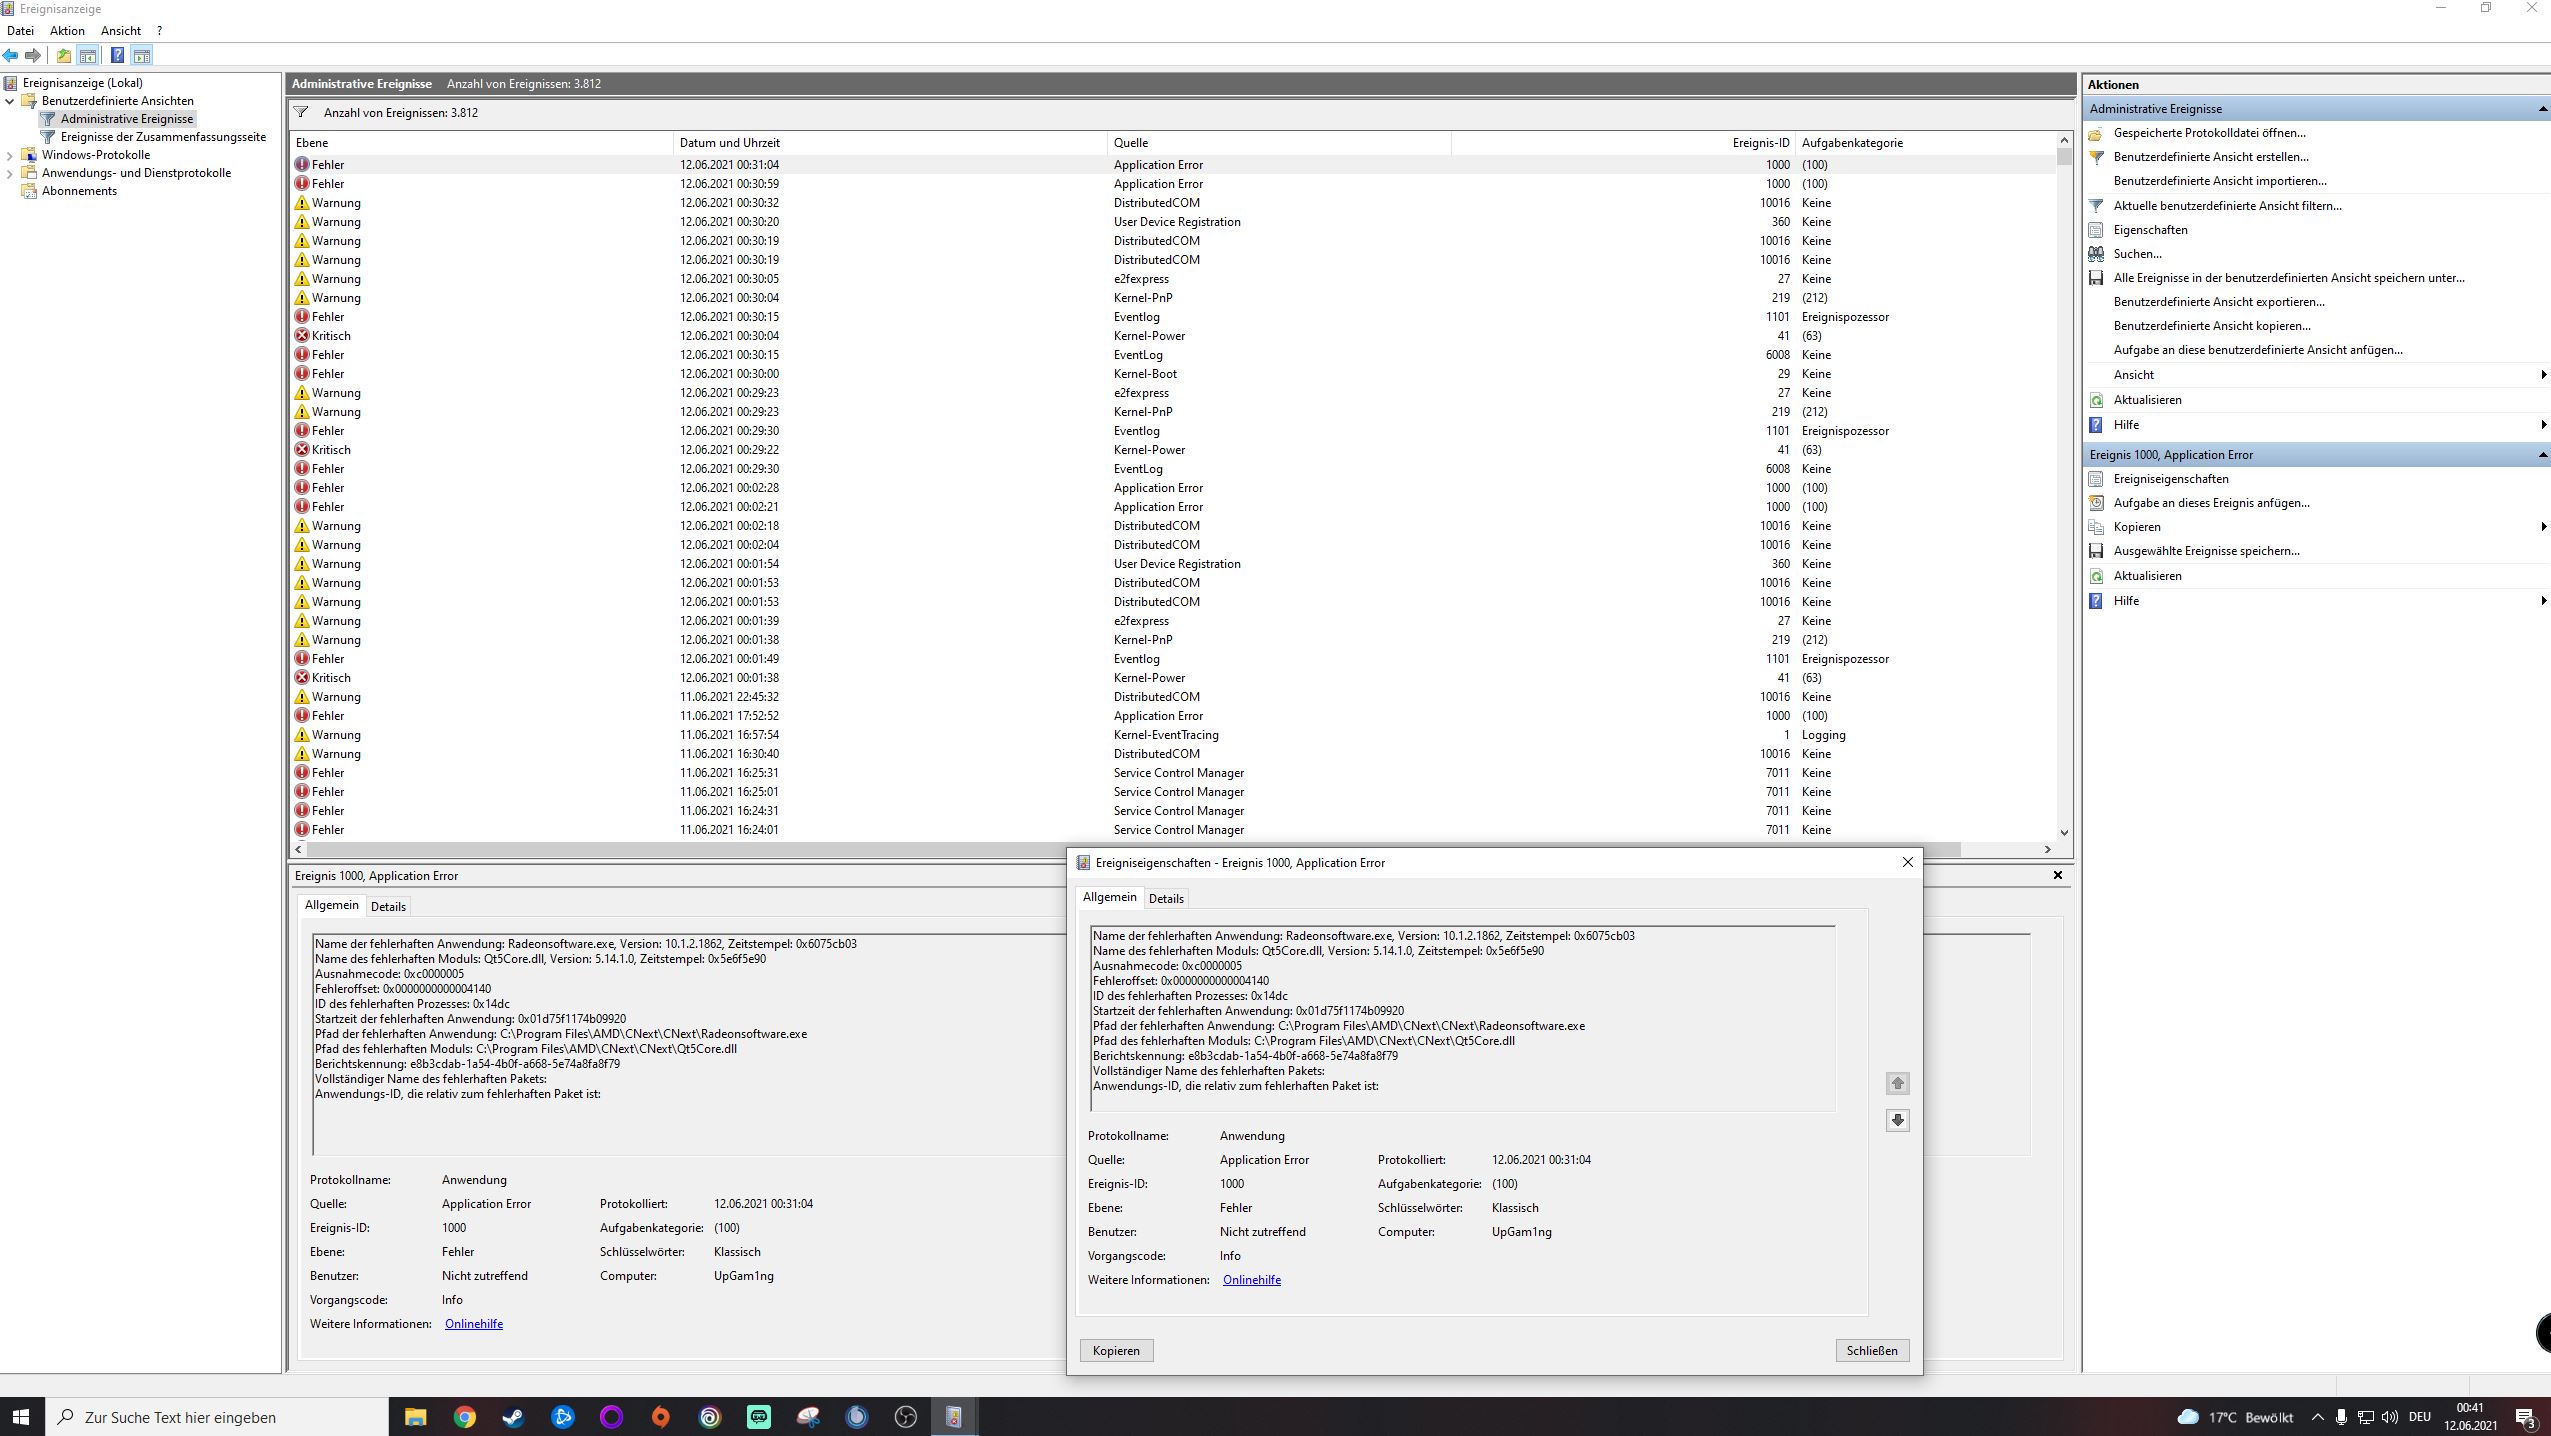Show next event with down arrow in dialog

click(x=1897, y=1120)
